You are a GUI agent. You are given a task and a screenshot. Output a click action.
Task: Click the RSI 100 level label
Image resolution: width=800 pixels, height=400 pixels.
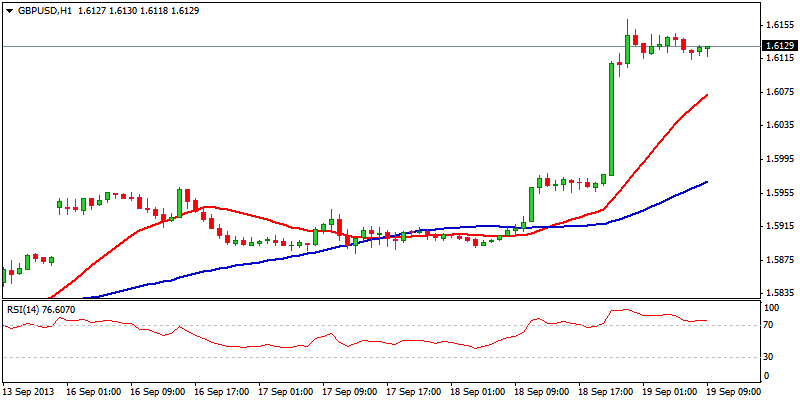coord(771,308)
